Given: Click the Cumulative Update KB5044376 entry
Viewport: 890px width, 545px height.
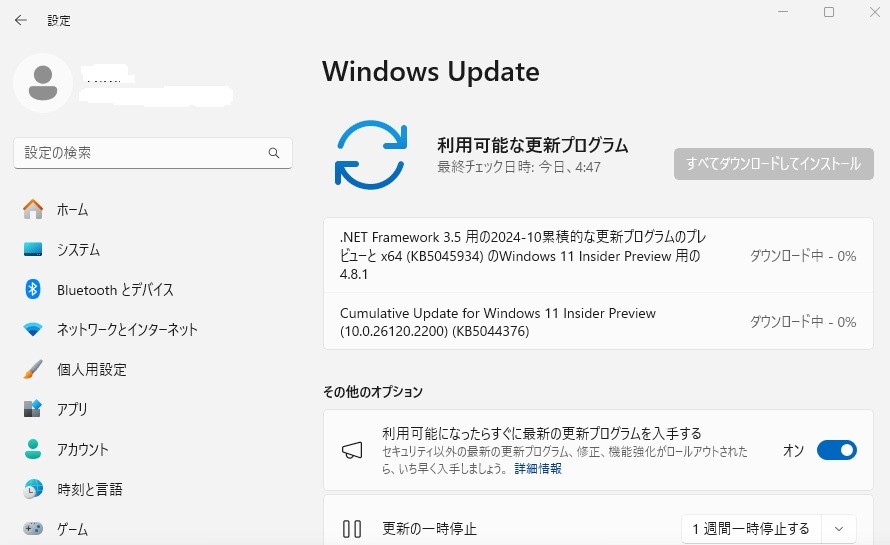Looking at the screenshot, I should (598, 321).
